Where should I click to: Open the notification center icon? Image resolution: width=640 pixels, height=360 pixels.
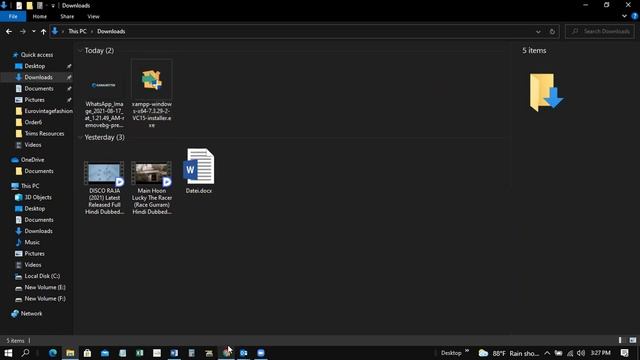(624, 353)
